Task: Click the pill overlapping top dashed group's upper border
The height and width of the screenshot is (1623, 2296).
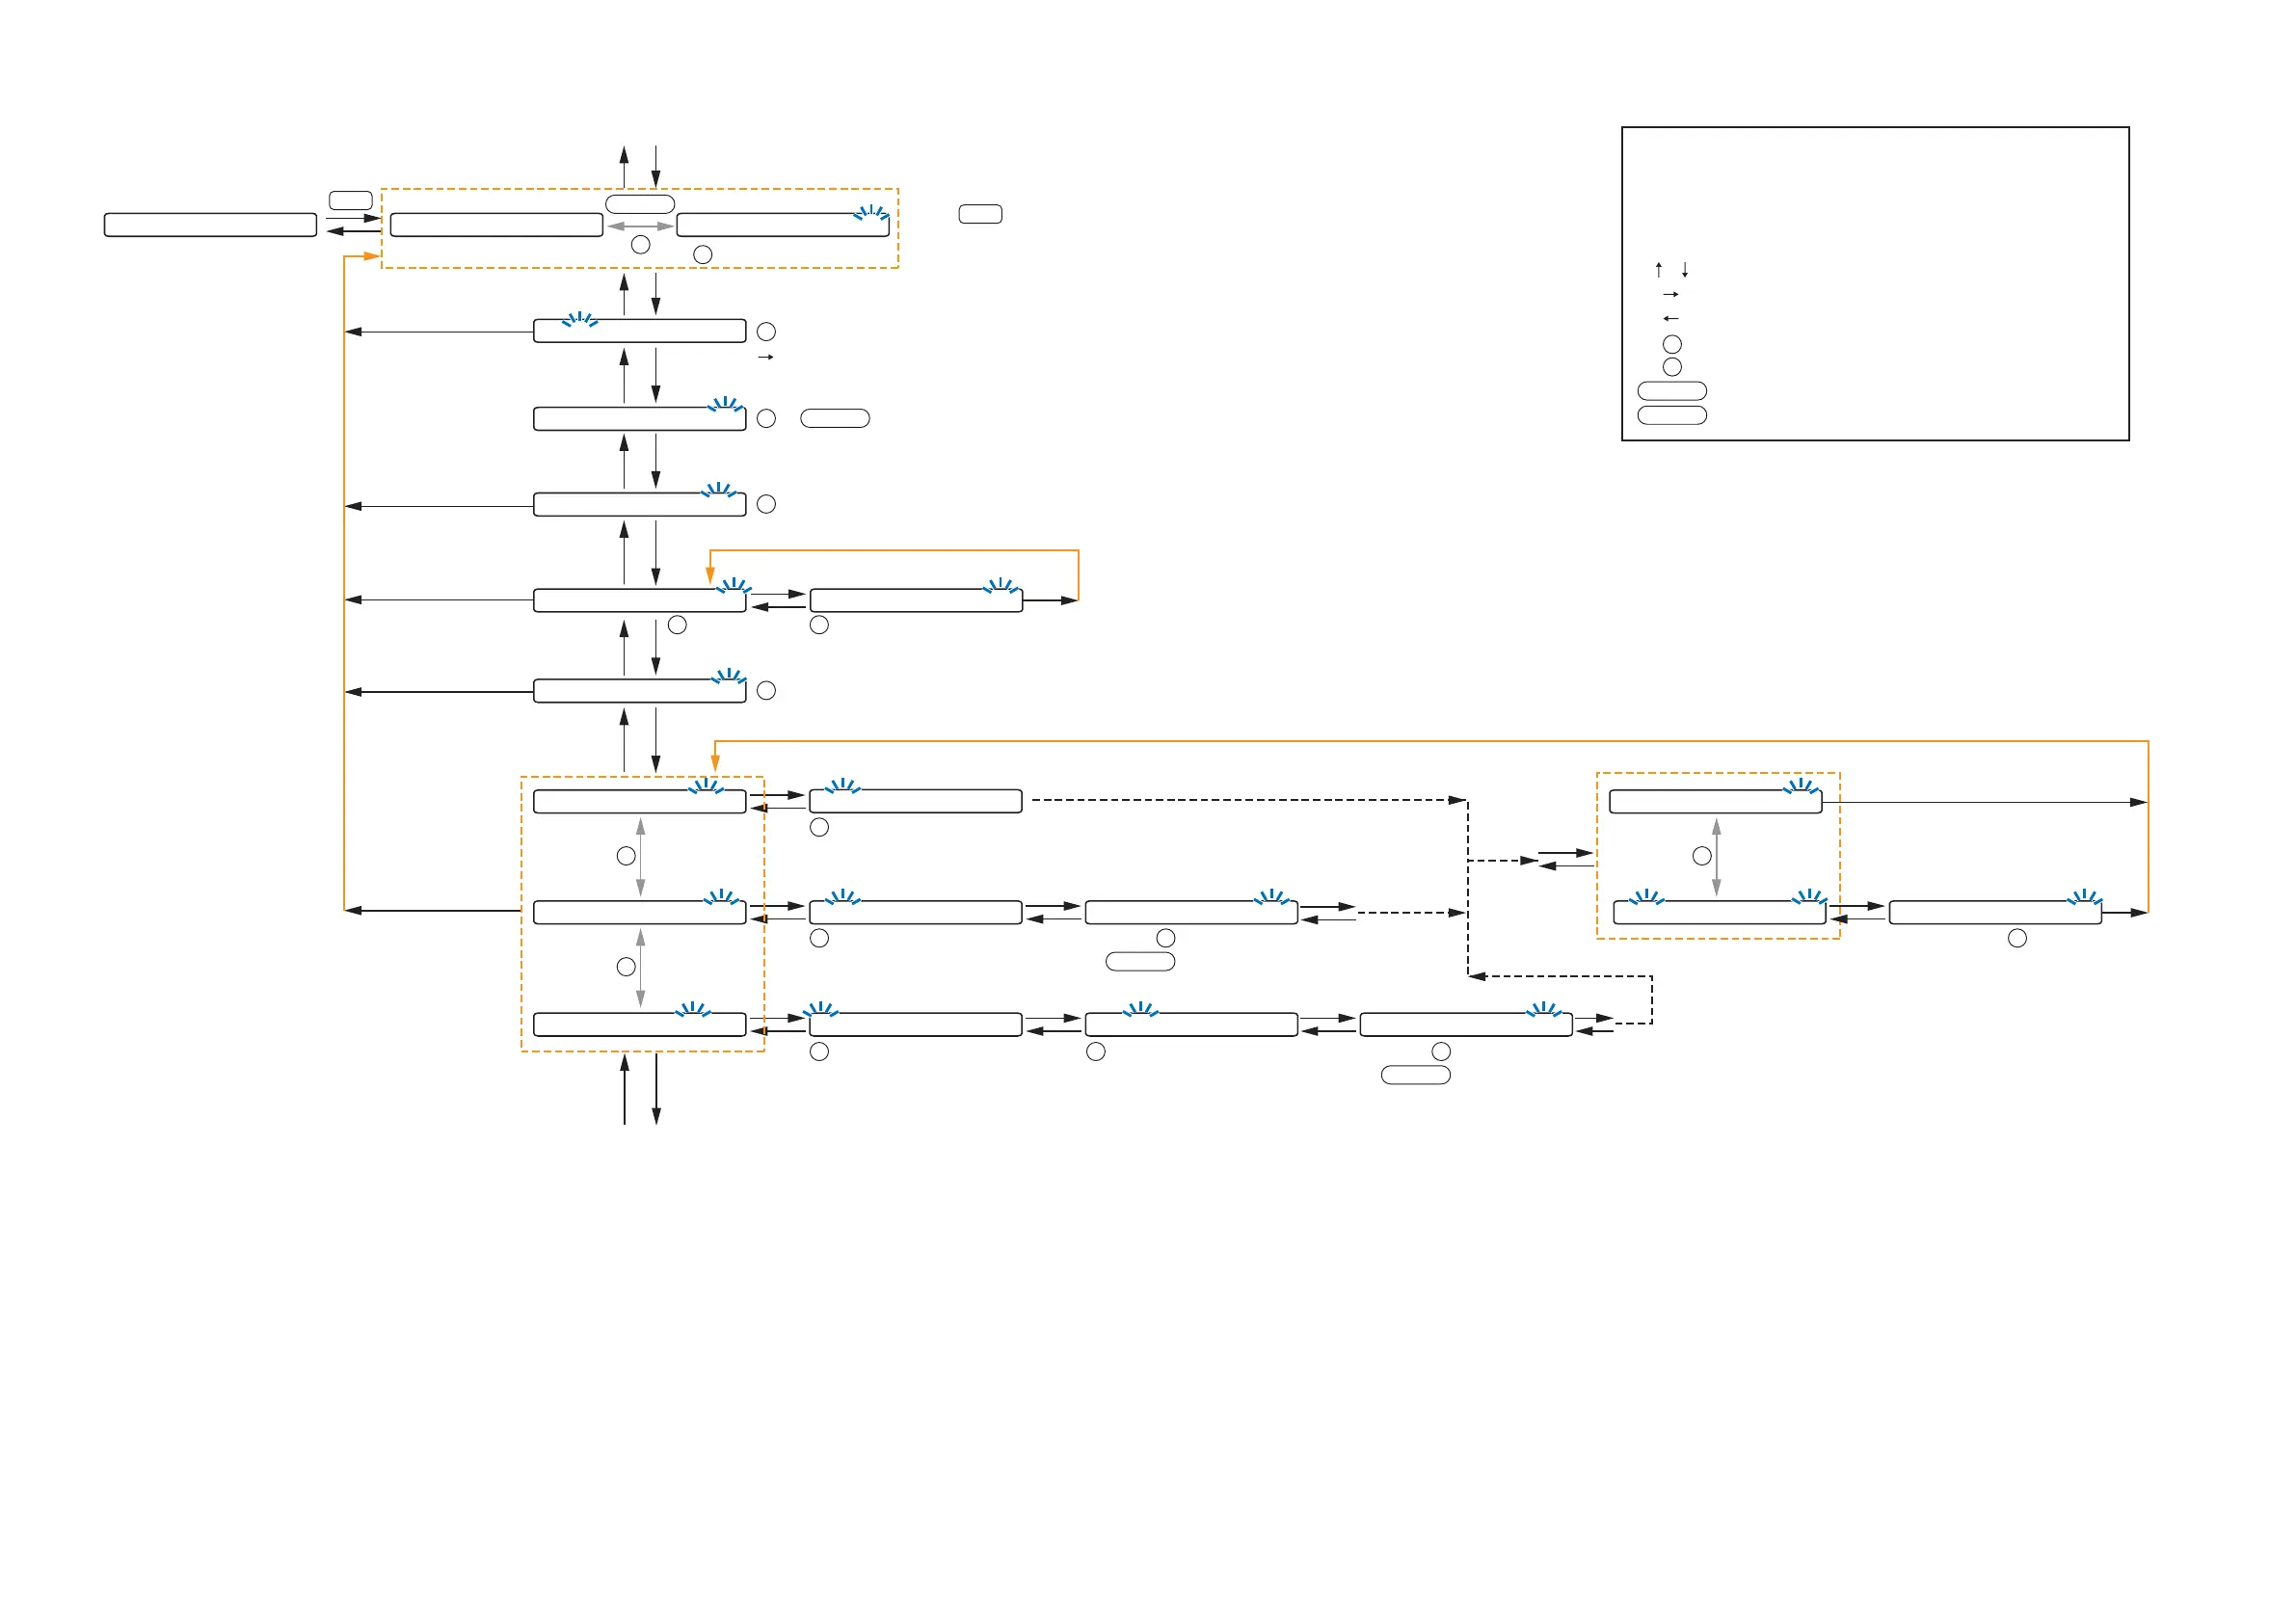Action: [640, 204]
